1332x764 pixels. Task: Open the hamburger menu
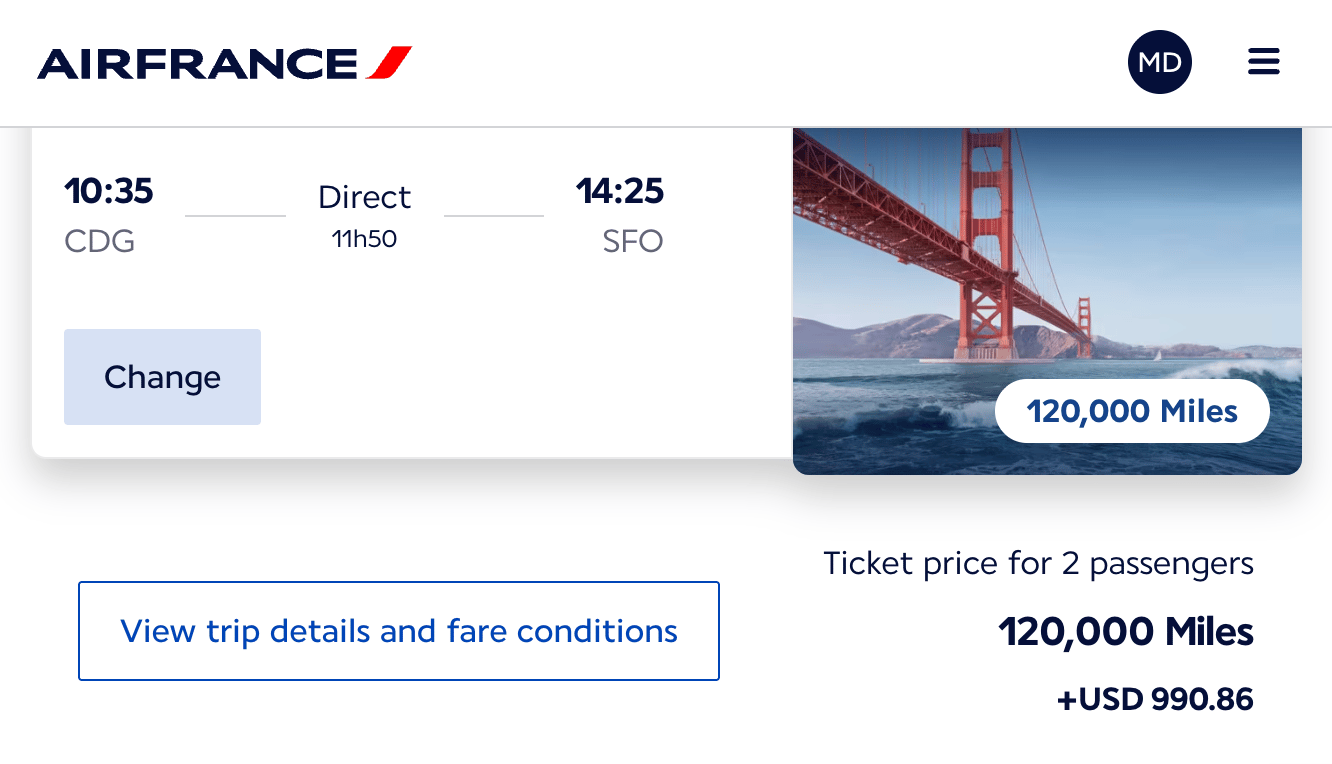1264,62
